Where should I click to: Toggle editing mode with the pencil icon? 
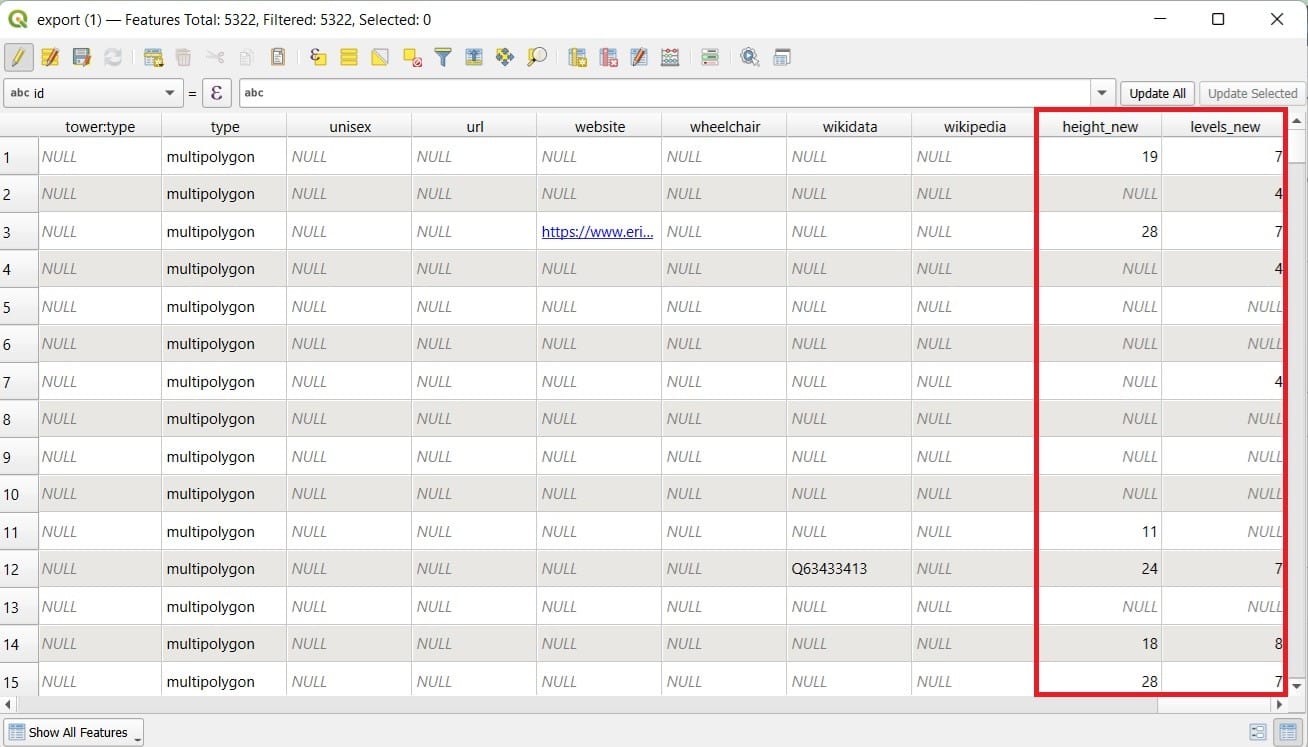coord(18,57)
